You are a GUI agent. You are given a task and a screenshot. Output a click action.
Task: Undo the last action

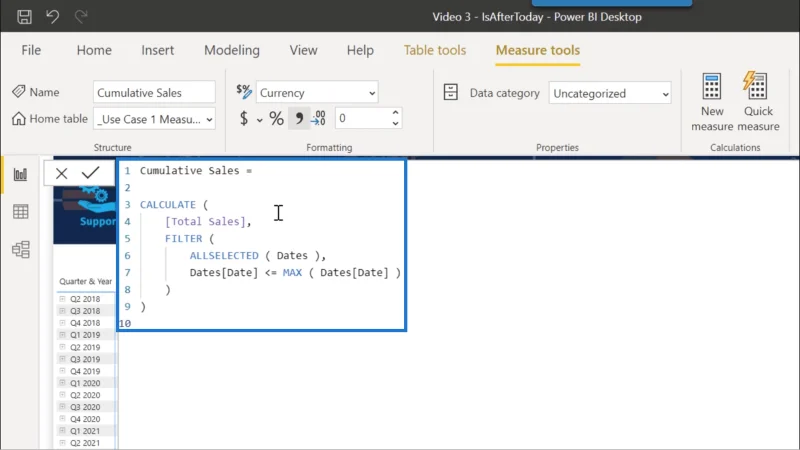click(x=53, y=17)
